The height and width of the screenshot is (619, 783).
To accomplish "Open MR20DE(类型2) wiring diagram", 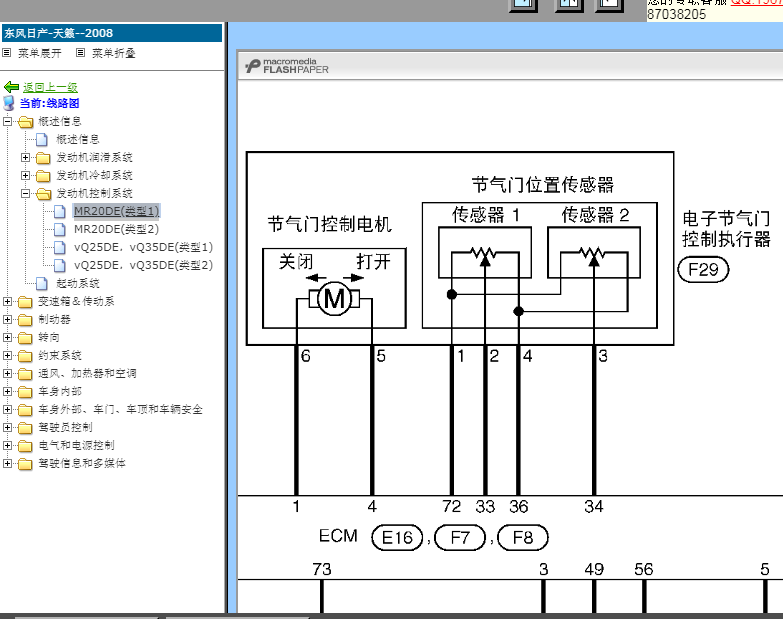I will pyautogui.click(x=116, y=229).
